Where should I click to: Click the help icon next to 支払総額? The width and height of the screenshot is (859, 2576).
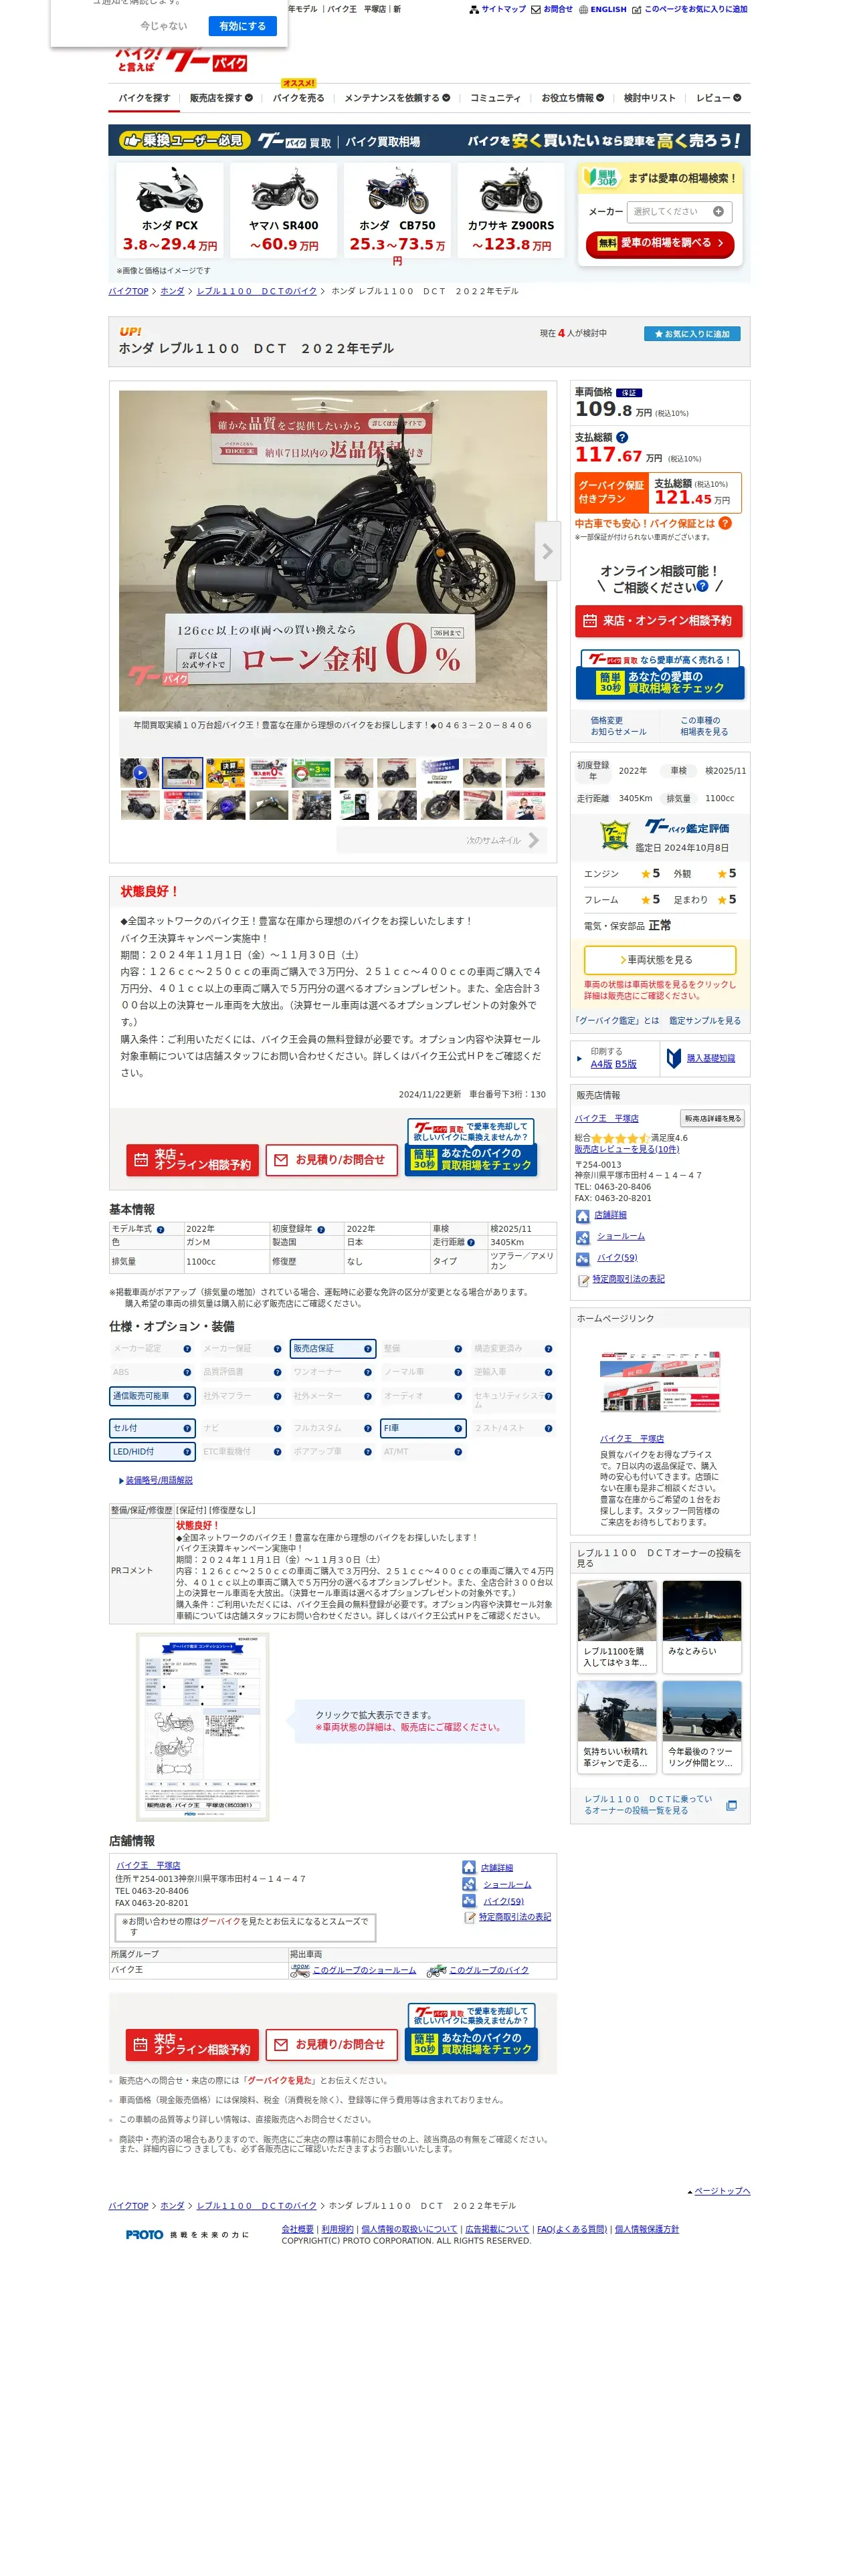click(622, 438)
